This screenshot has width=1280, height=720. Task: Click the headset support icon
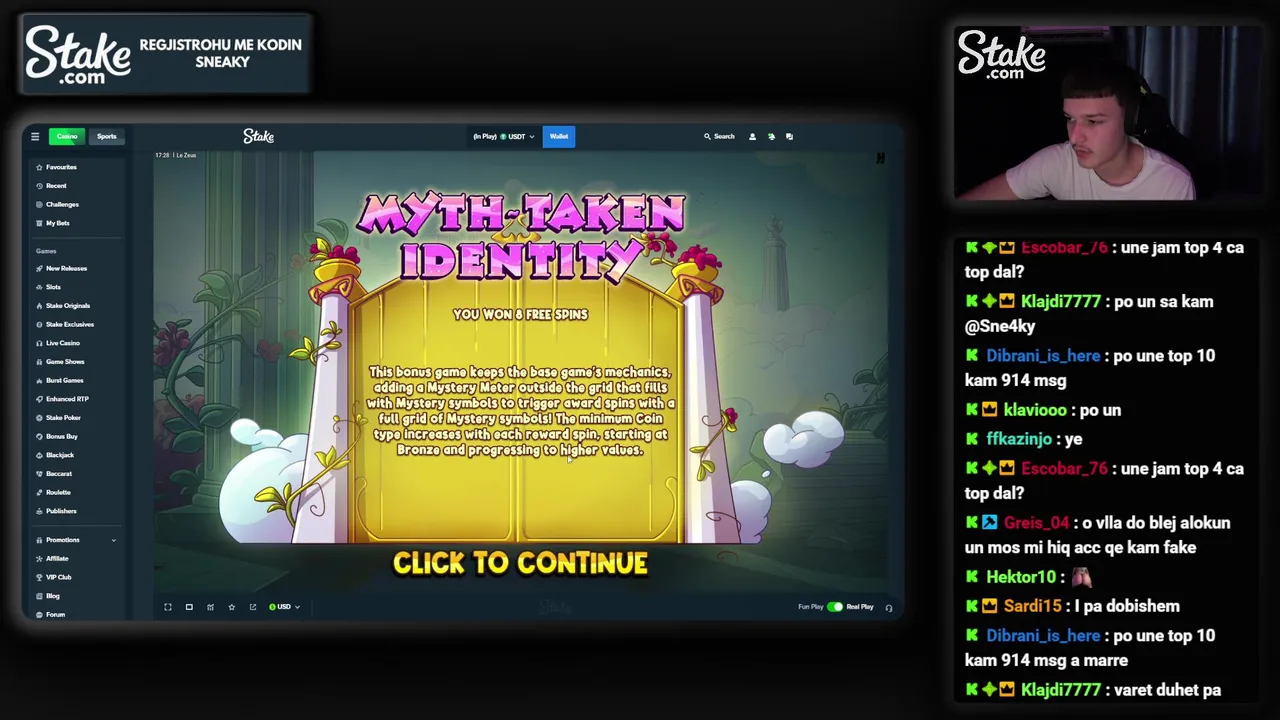click(888, 607)
